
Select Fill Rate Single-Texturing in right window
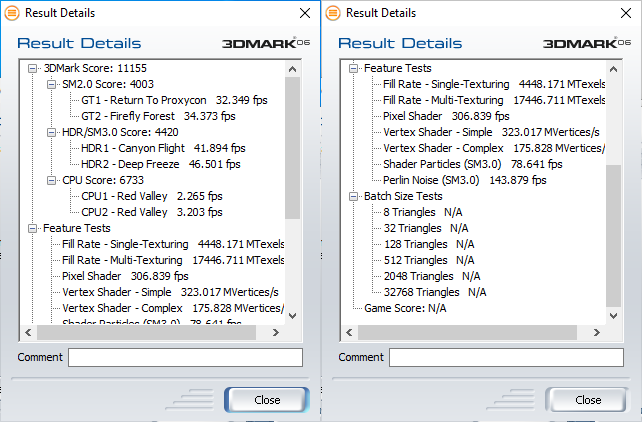point(494,84)
